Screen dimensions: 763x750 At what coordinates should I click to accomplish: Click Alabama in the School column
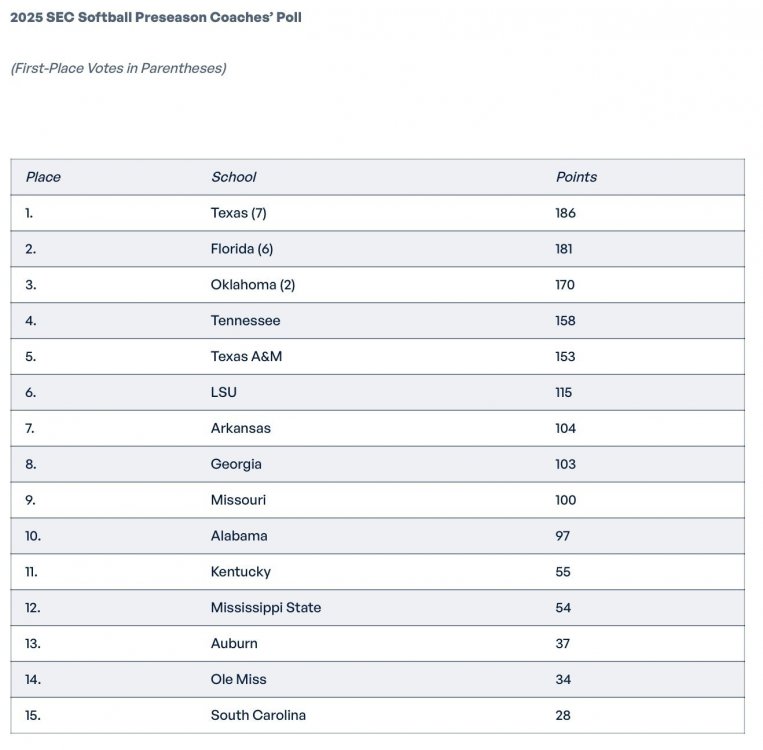click(x=239, y=536)
